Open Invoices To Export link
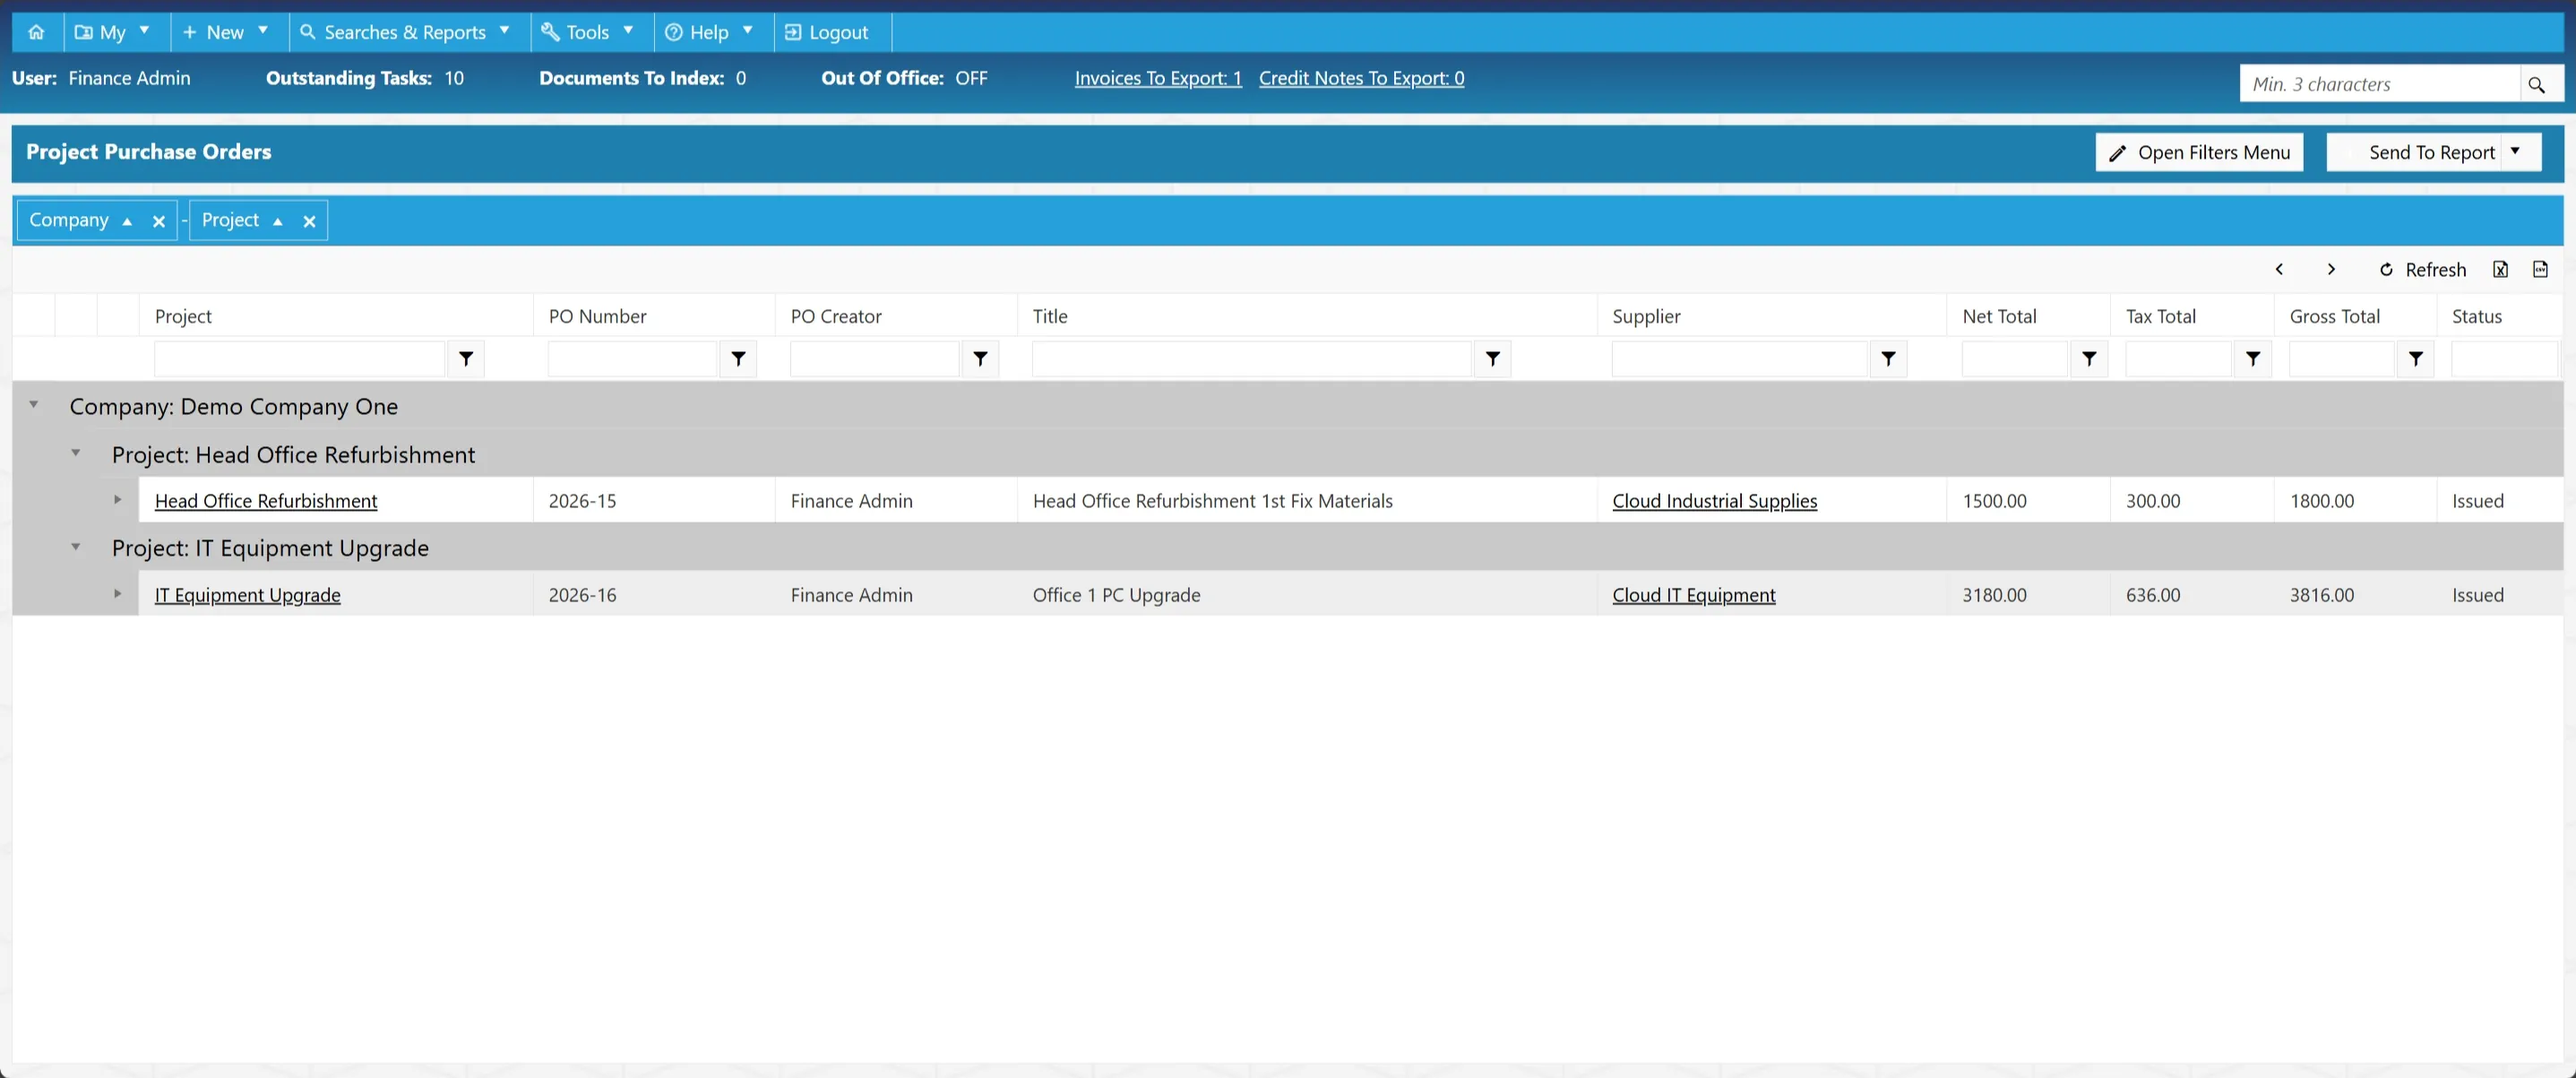The height and width of the screenshot is (1078, 2576). (1158, 78)
